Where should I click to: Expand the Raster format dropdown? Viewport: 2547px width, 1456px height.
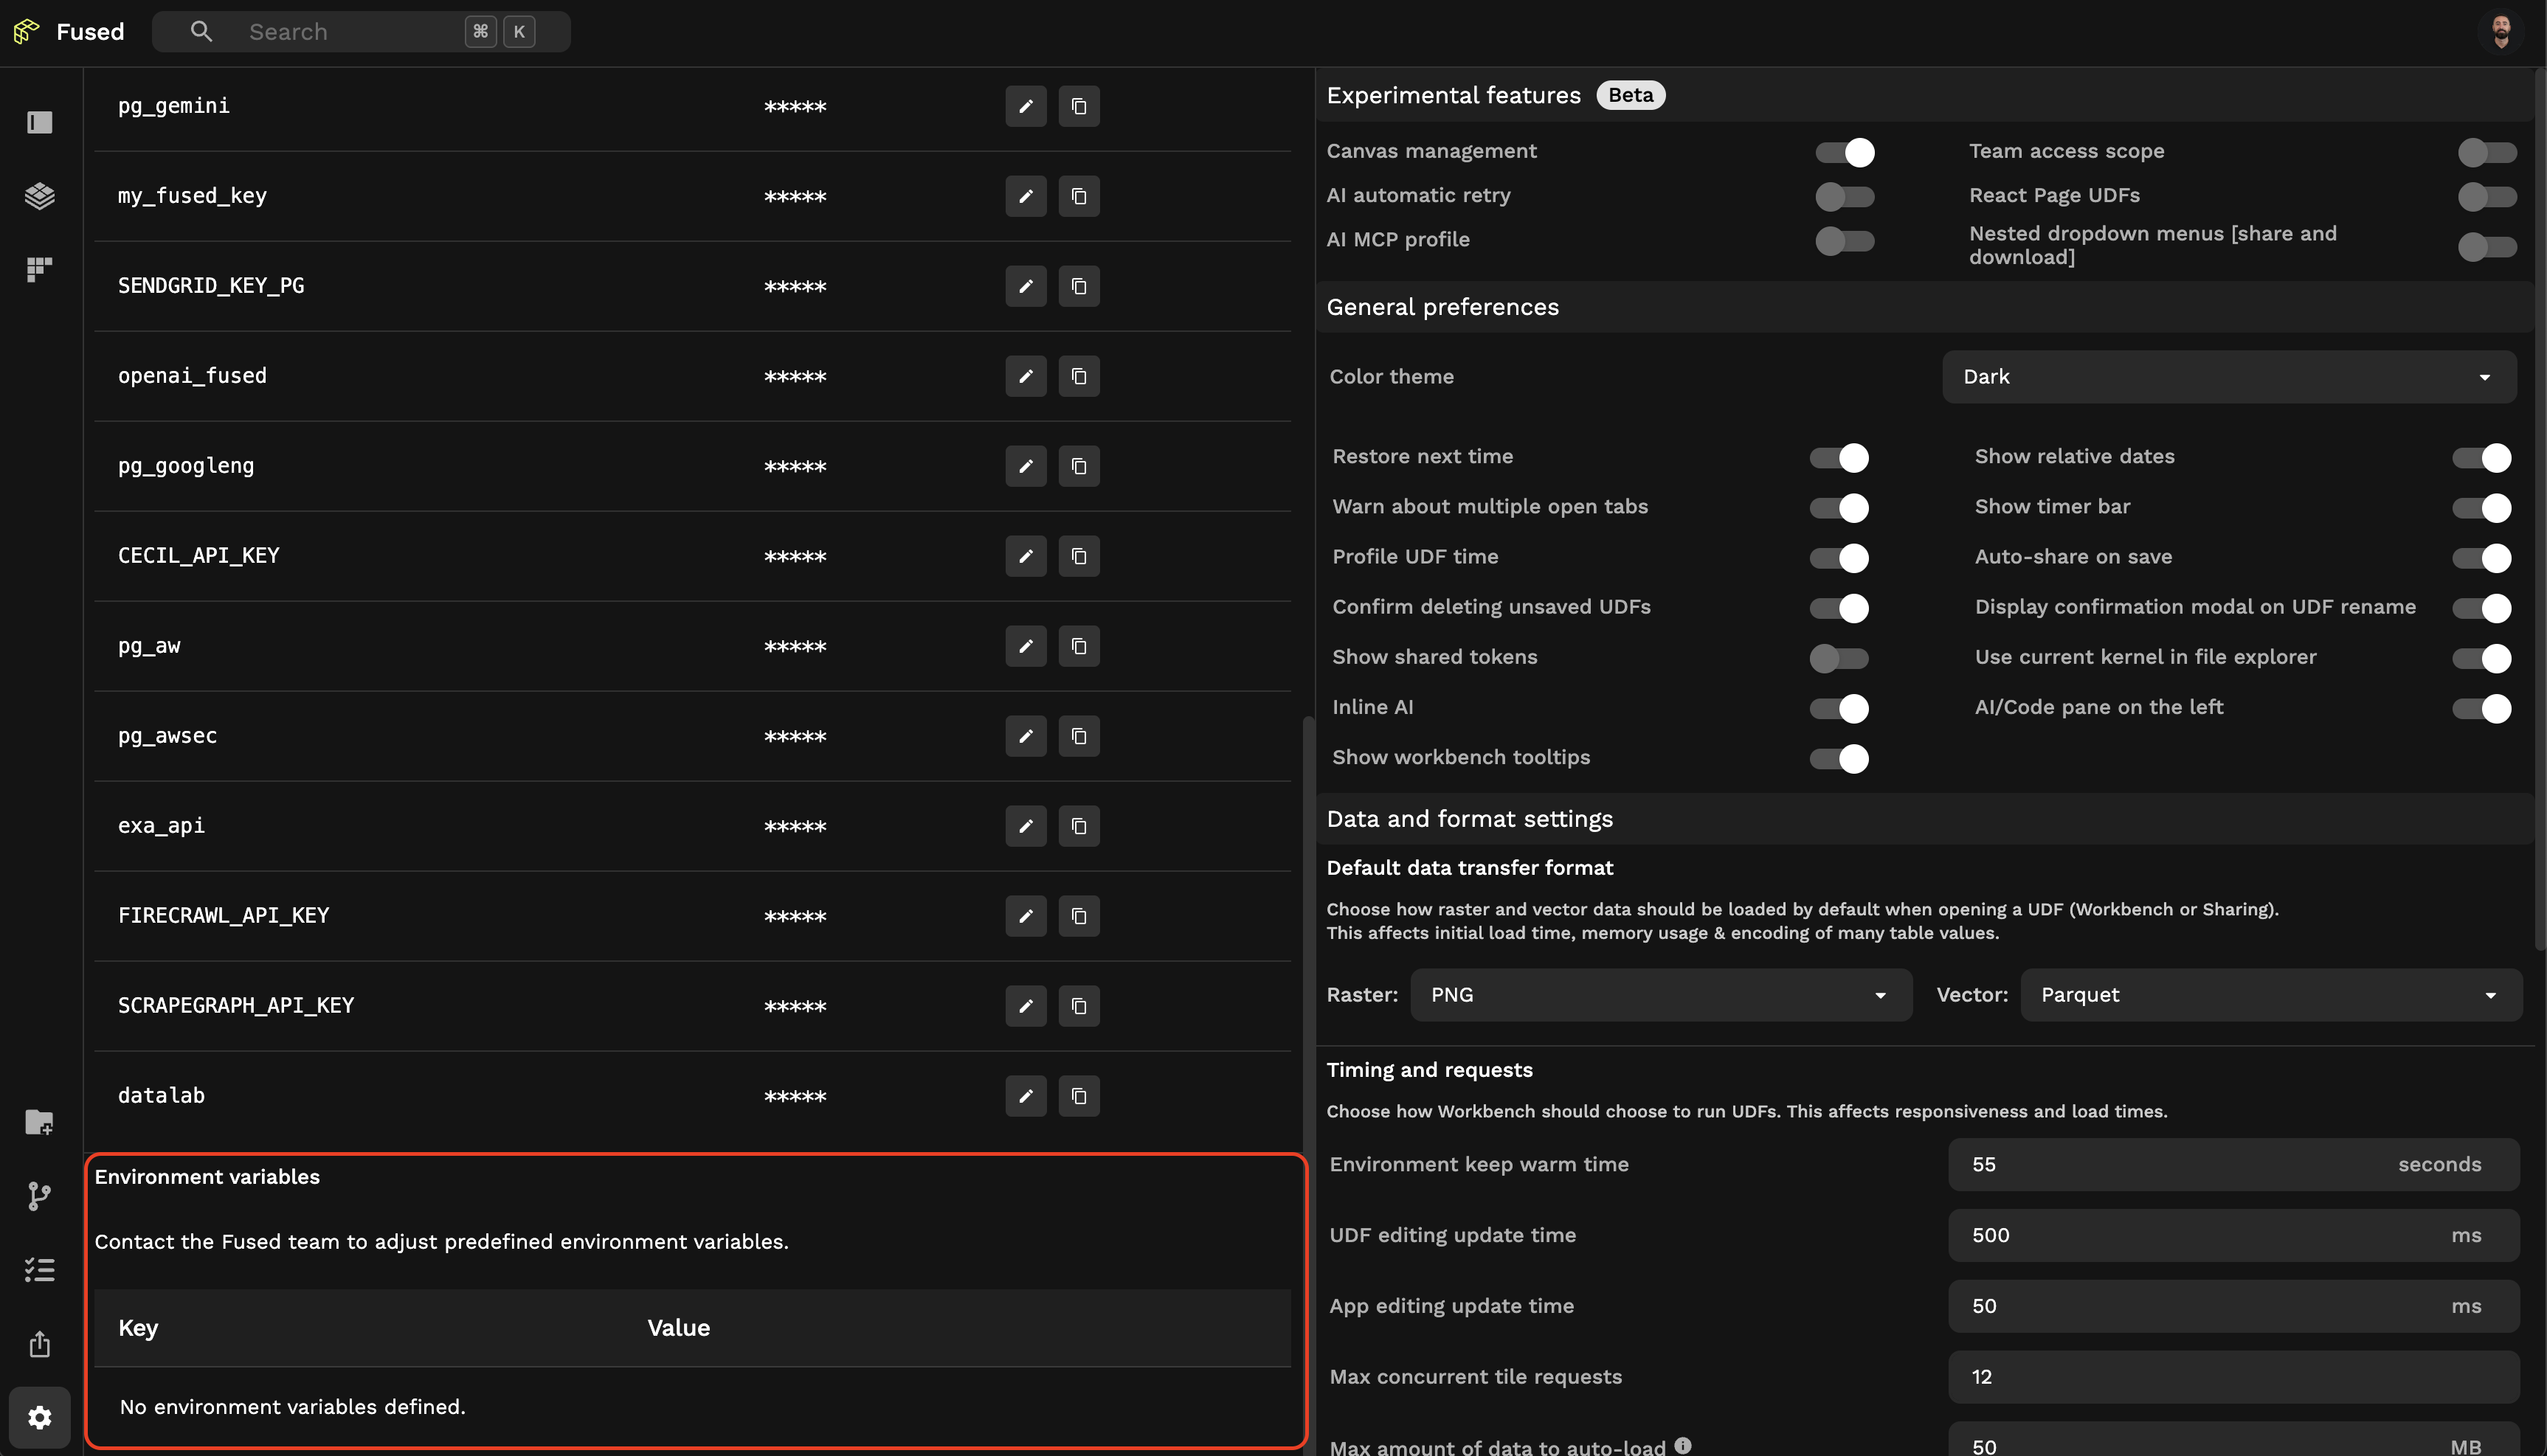1660,995
